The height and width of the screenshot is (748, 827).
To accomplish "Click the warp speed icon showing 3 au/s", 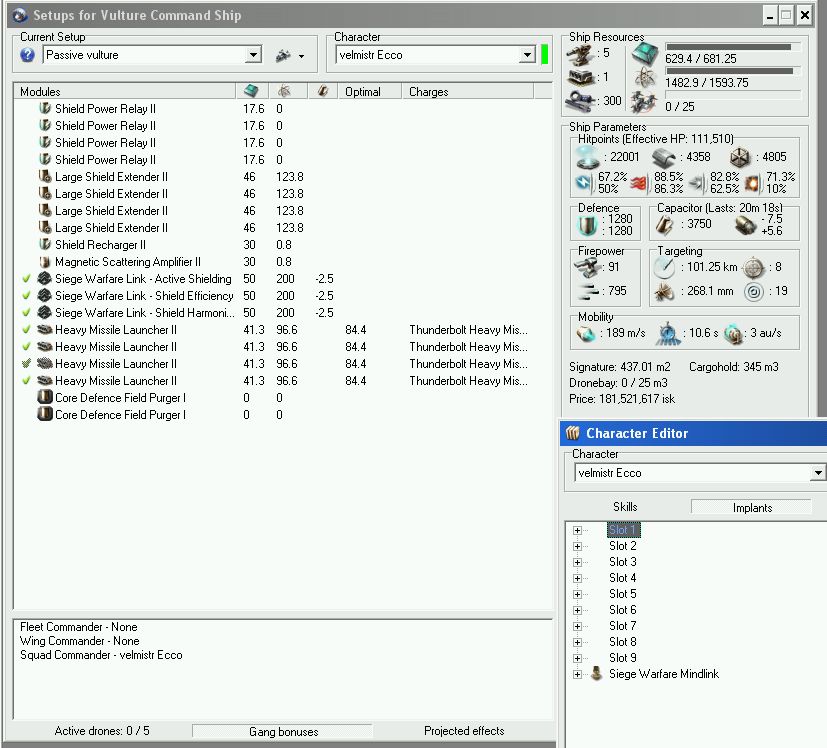I will point(734,333).
